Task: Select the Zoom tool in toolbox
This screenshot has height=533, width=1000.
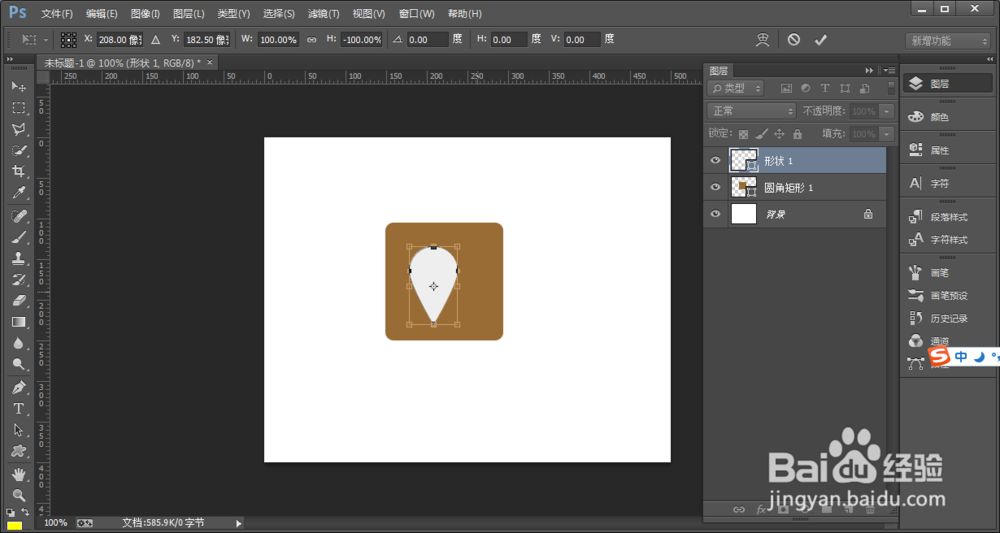Action: 18,495
